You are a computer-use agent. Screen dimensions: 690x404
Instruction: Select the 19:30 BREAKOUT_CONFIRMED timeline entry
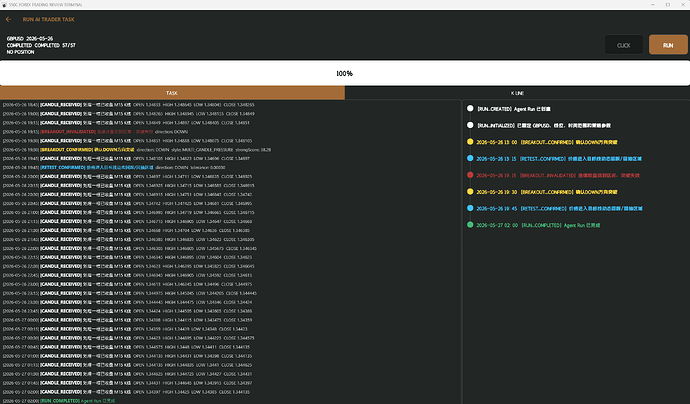tap(542, 192)
